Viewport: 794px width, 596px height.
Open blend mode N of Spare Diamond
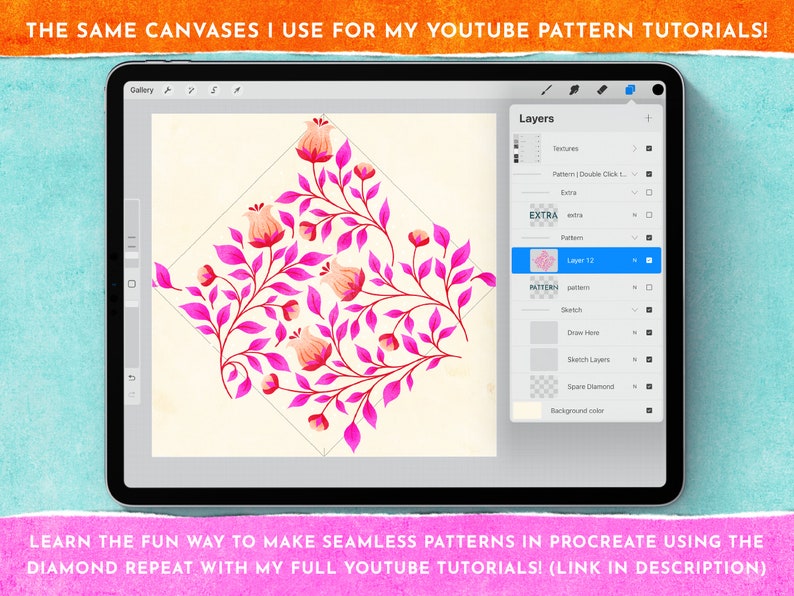pos(634,386)
